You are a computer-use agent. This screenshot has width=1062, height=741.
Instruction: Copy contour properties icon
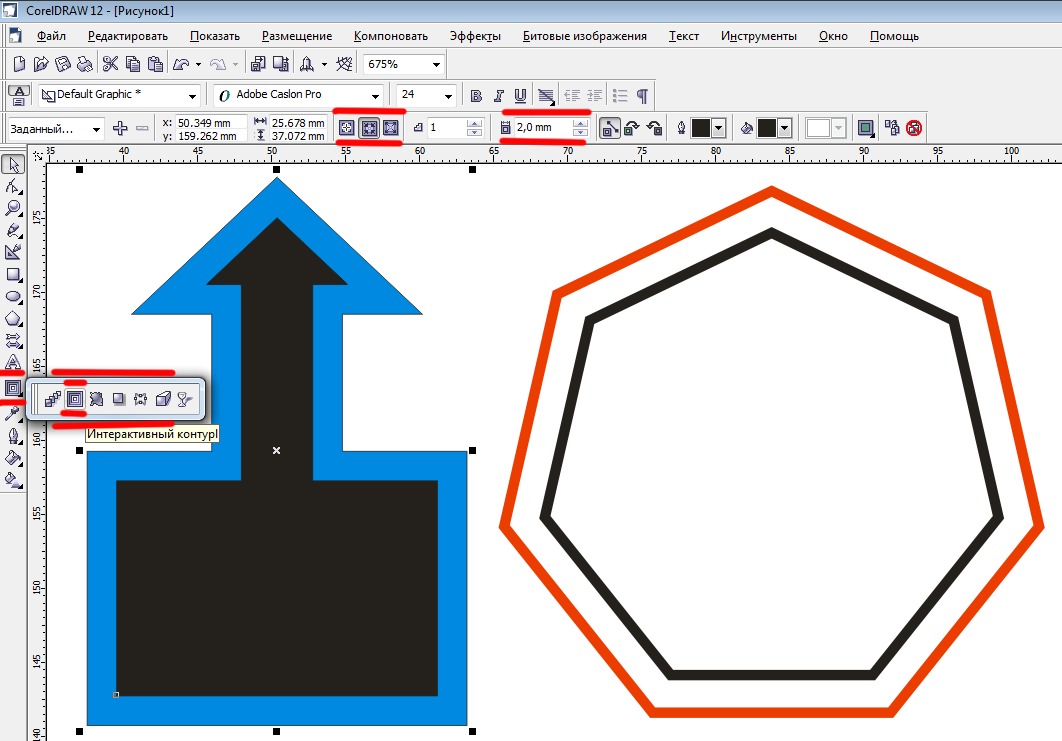(891, 127)
